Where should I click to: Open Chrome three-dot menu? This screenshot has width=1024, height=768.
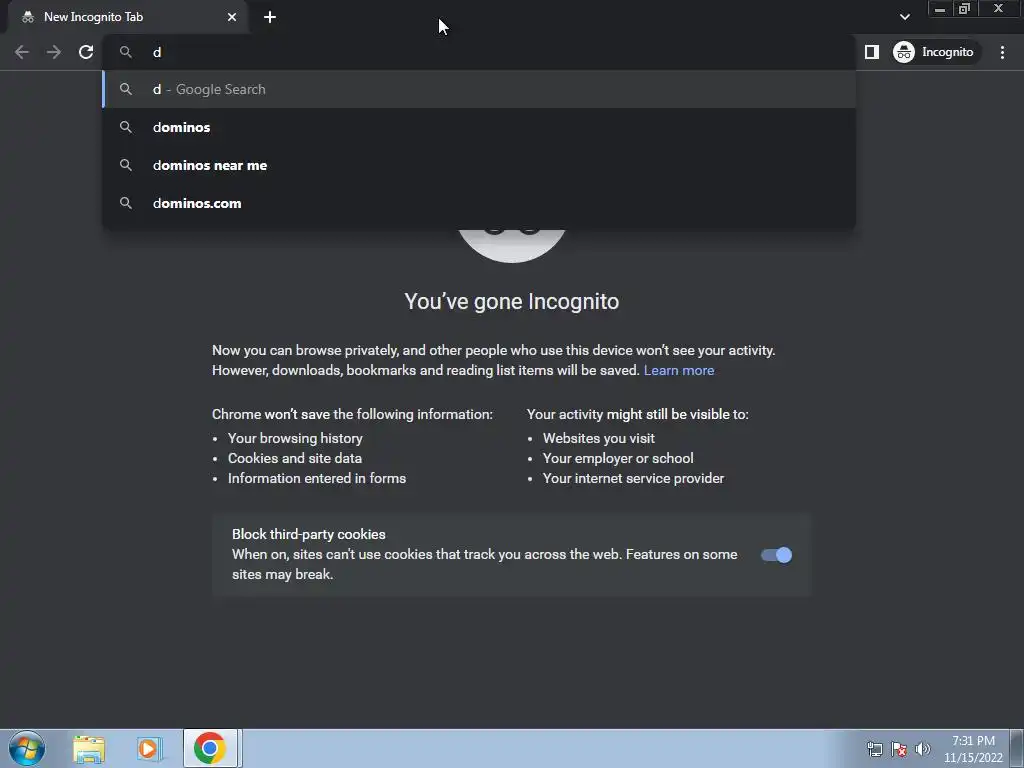[x=1002, y=52]
